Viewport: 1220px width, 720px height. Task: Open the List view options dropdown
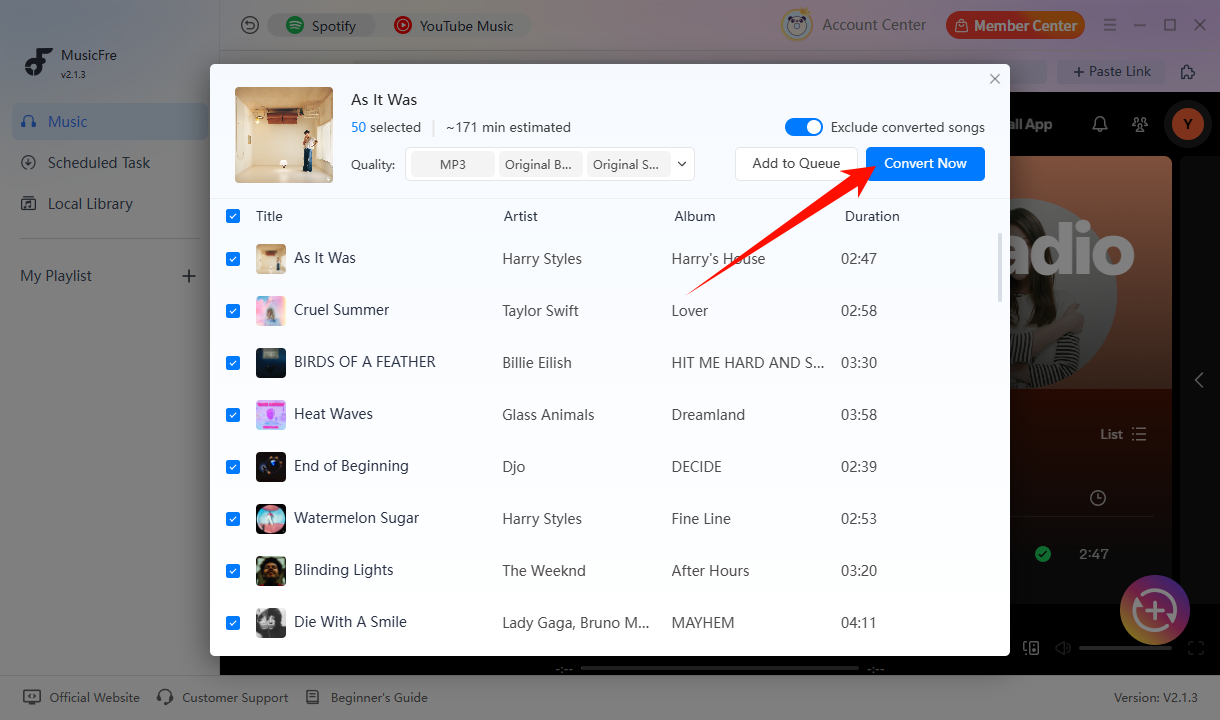[x=1123, y=434]
